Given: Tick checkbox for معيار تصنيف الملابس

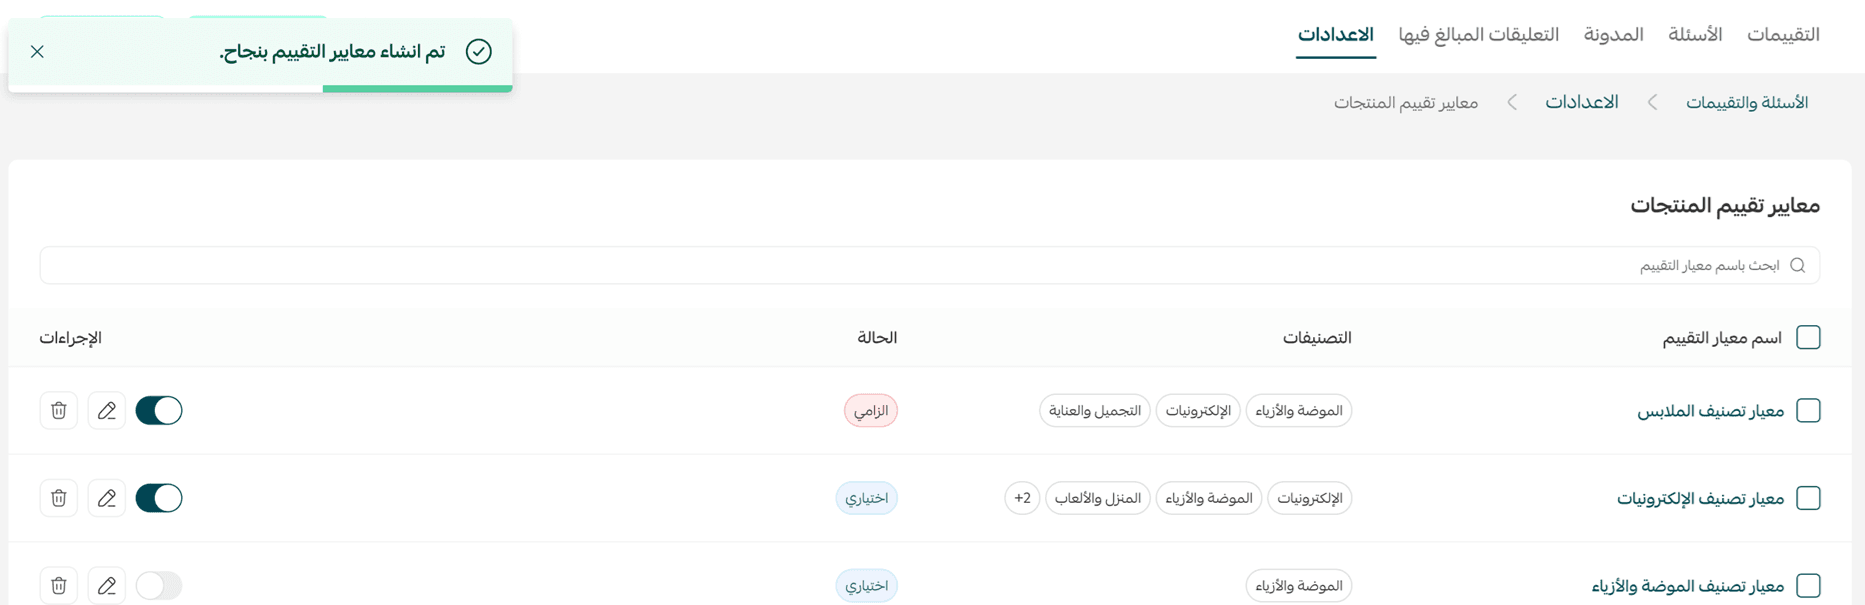Looking at the screenshot, I should pos(1808,410).
